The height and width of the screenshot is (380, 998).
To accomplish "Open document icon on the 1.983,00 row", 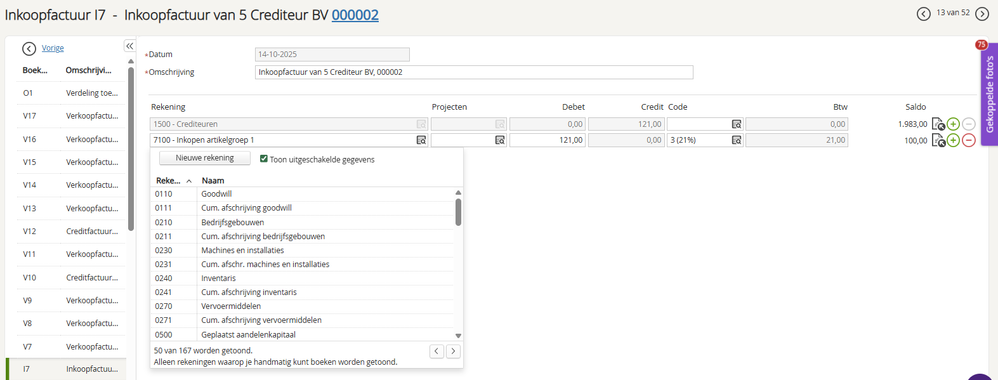I will tap(938, 124).
